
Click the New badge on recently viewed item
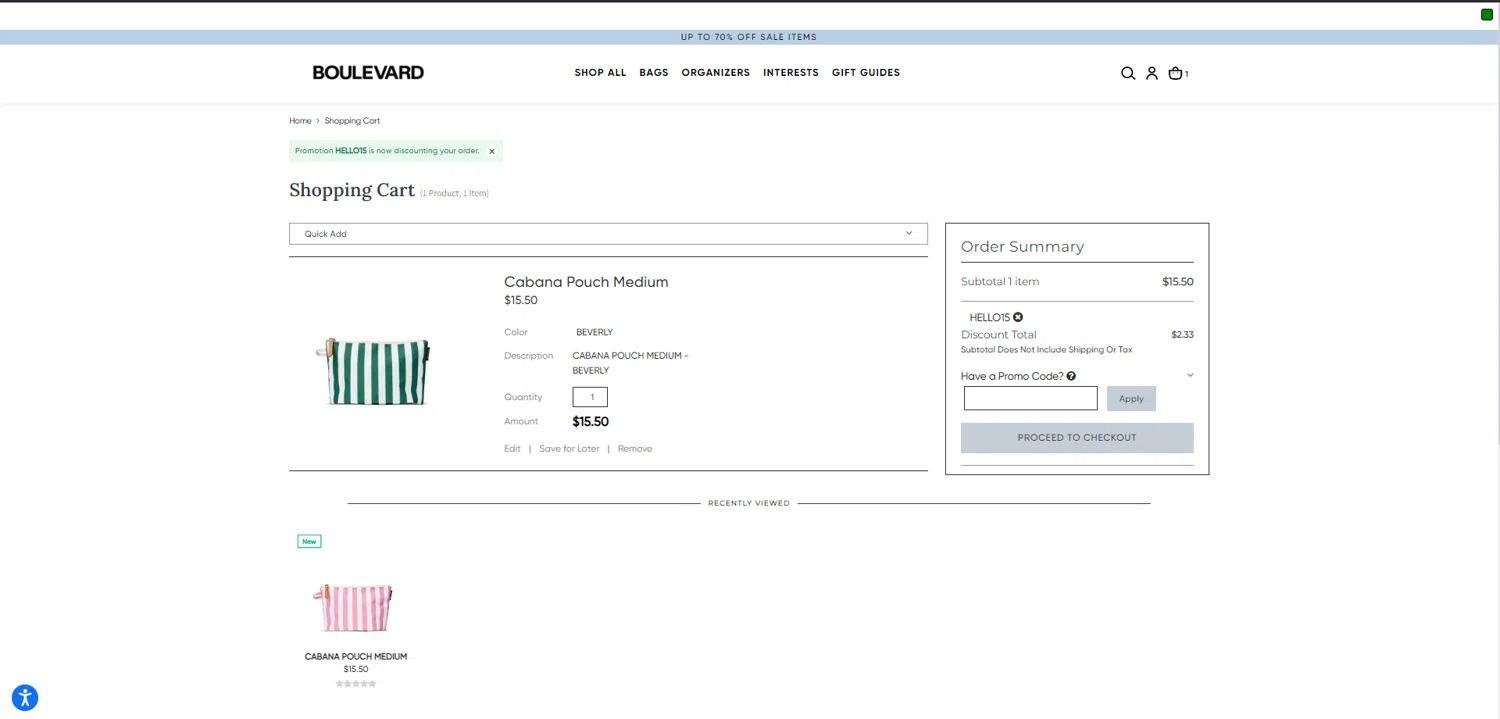[309, 541]
